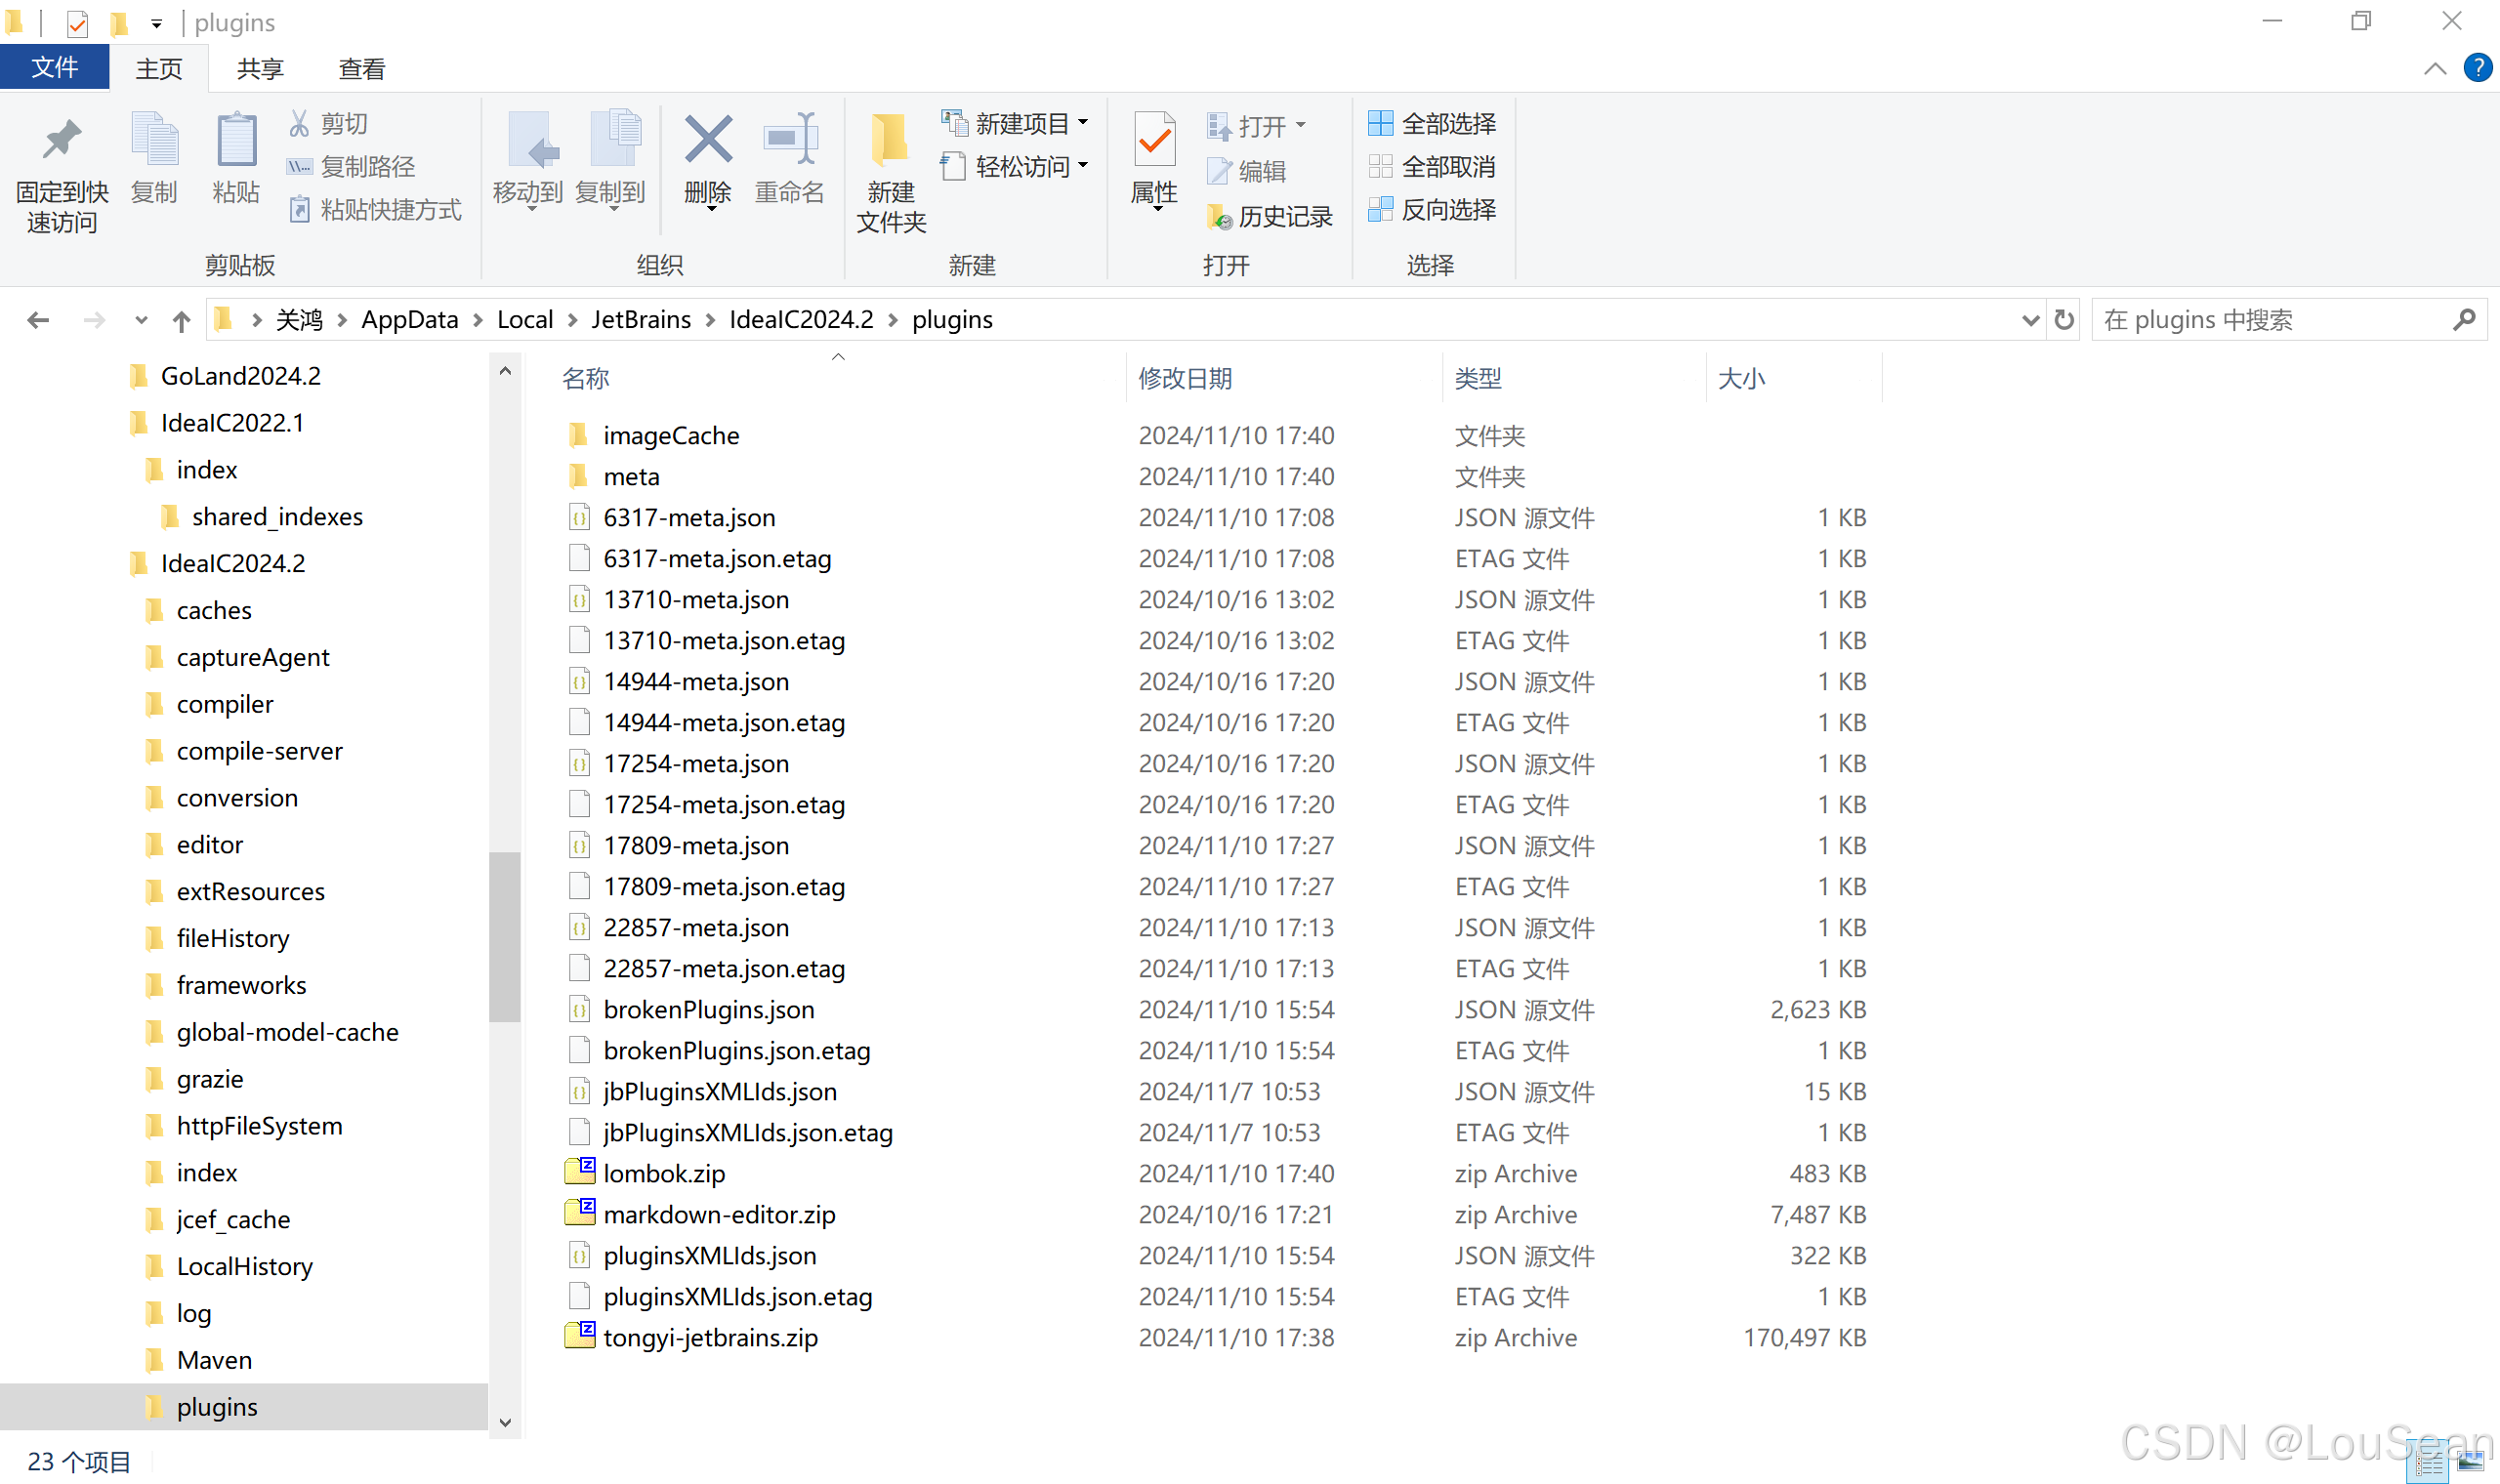Click the Select None (全部取消) option
Viewport: 2500px width, 1484px height.
1432,167
